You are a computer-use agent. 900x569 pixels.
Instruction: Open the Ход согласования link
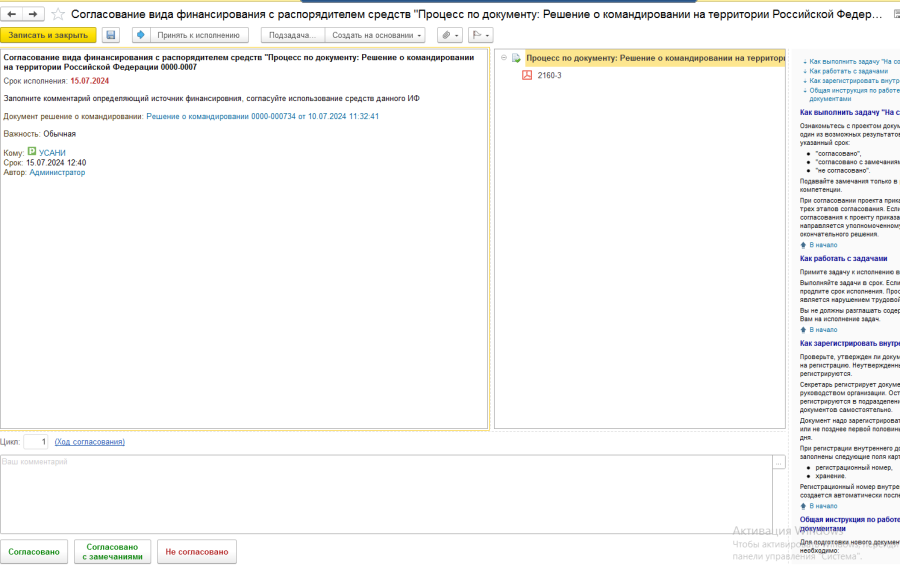90,441
